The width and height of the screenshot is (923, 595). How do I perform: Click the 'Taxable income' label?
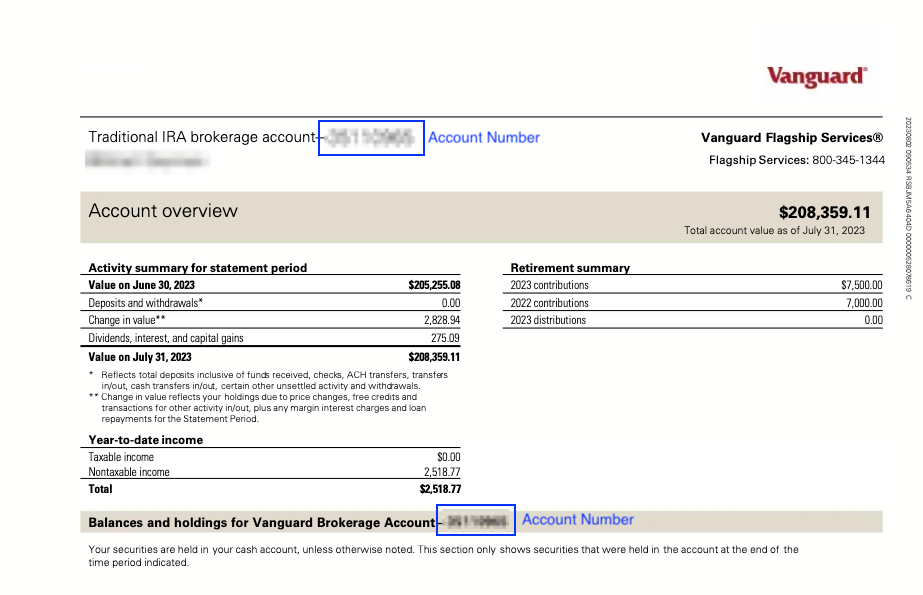[121, 457]
